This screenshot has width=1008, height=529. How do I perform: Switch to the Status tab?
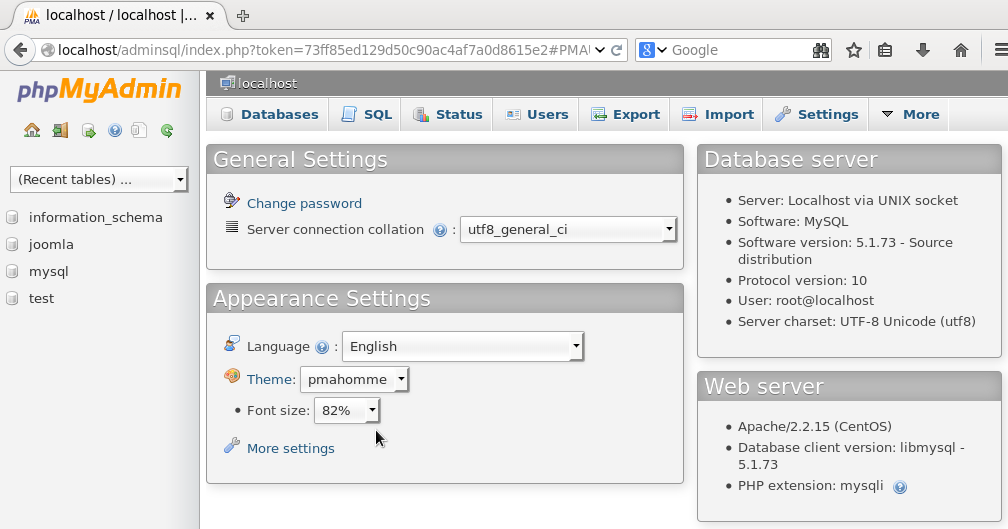447,114
